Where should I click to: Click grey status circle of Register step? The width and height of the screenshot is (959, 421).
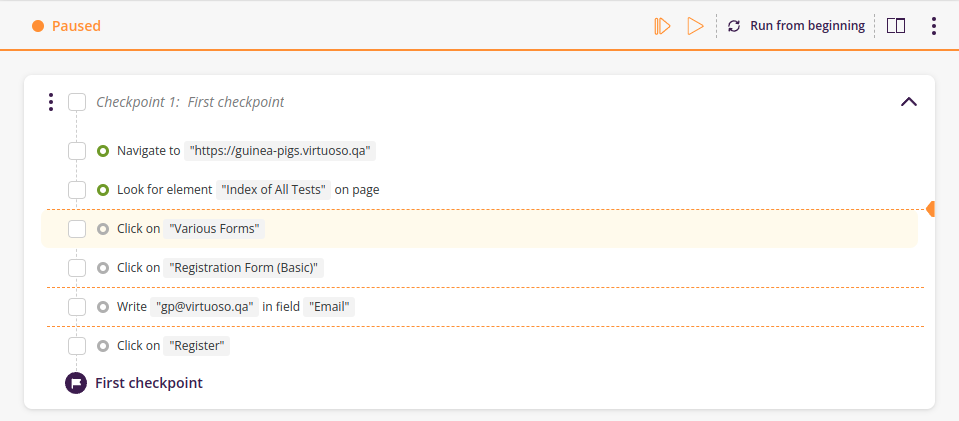103,346
